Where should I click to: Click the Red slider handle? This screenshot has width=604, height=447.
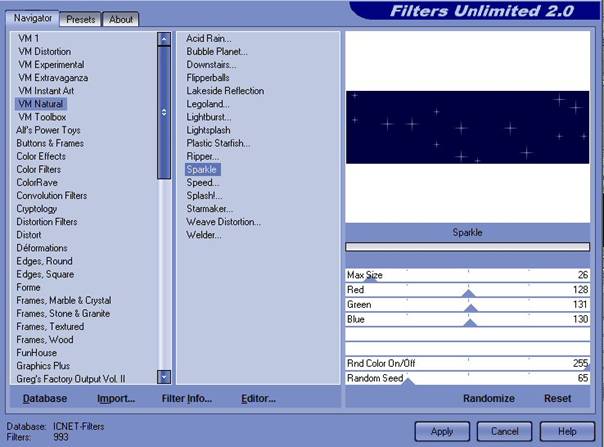pyautogui.click(x=468, y=293)
